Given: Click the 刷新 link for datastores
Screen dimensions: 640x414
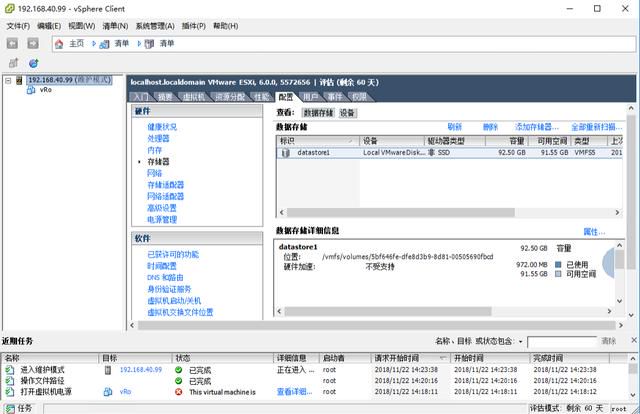Looking at the screenshot, I should [455, 127].
